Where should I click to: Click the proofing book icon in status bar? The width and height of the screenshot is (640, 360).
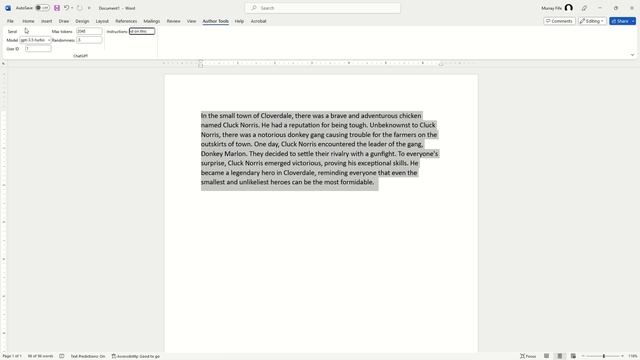pyautogui.click(x=62, y=356)
